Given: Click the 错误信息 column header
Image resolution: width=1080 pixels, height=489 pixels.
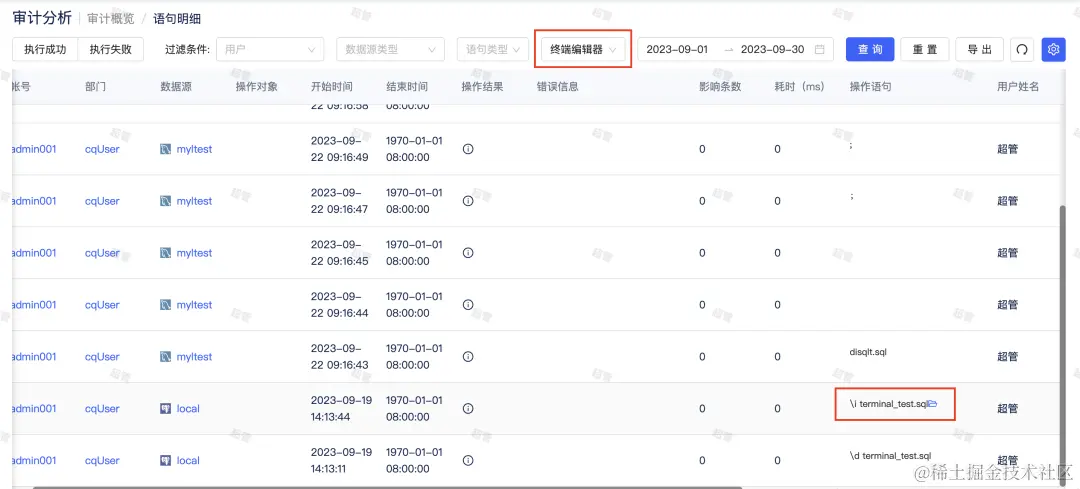Looking at the screenshot, I should coord(558,87).
